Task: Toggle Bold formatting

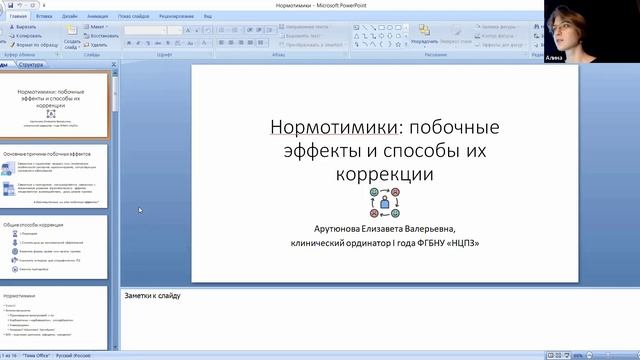Action: (x=129, y=43)
